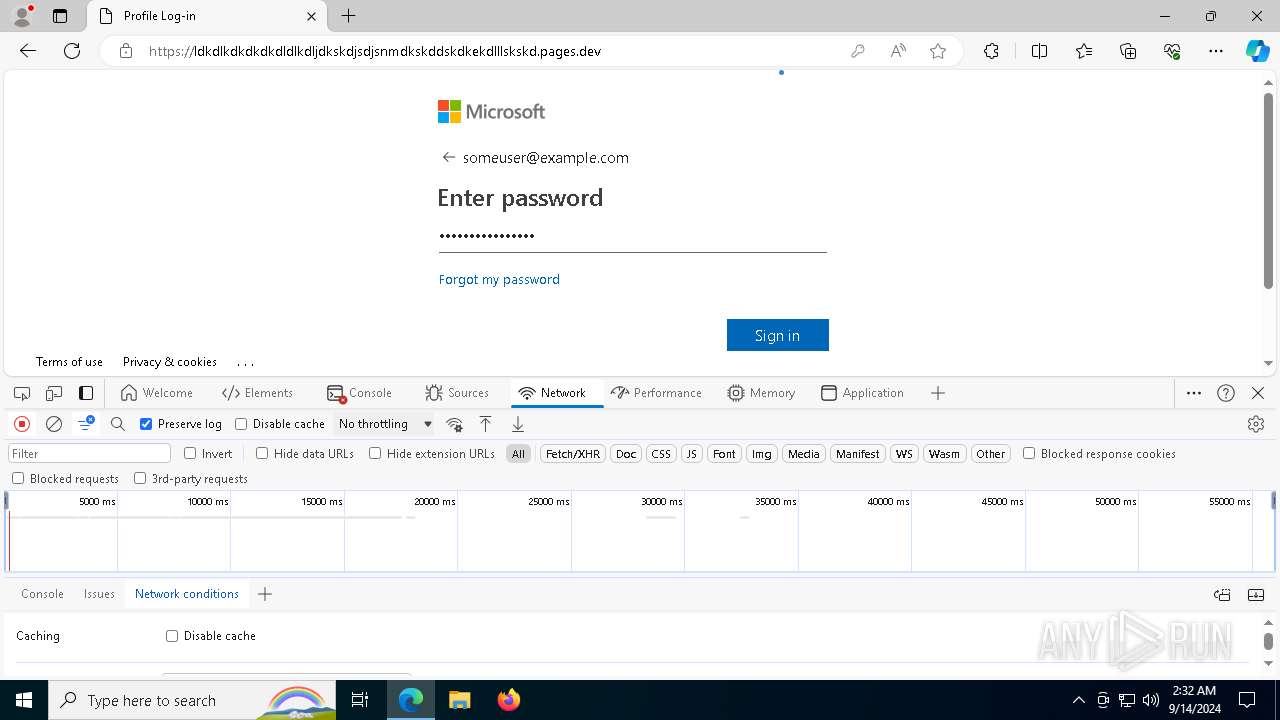Open Terms of use link
The width and height of the screenshot is (1280, 720).
69,362
